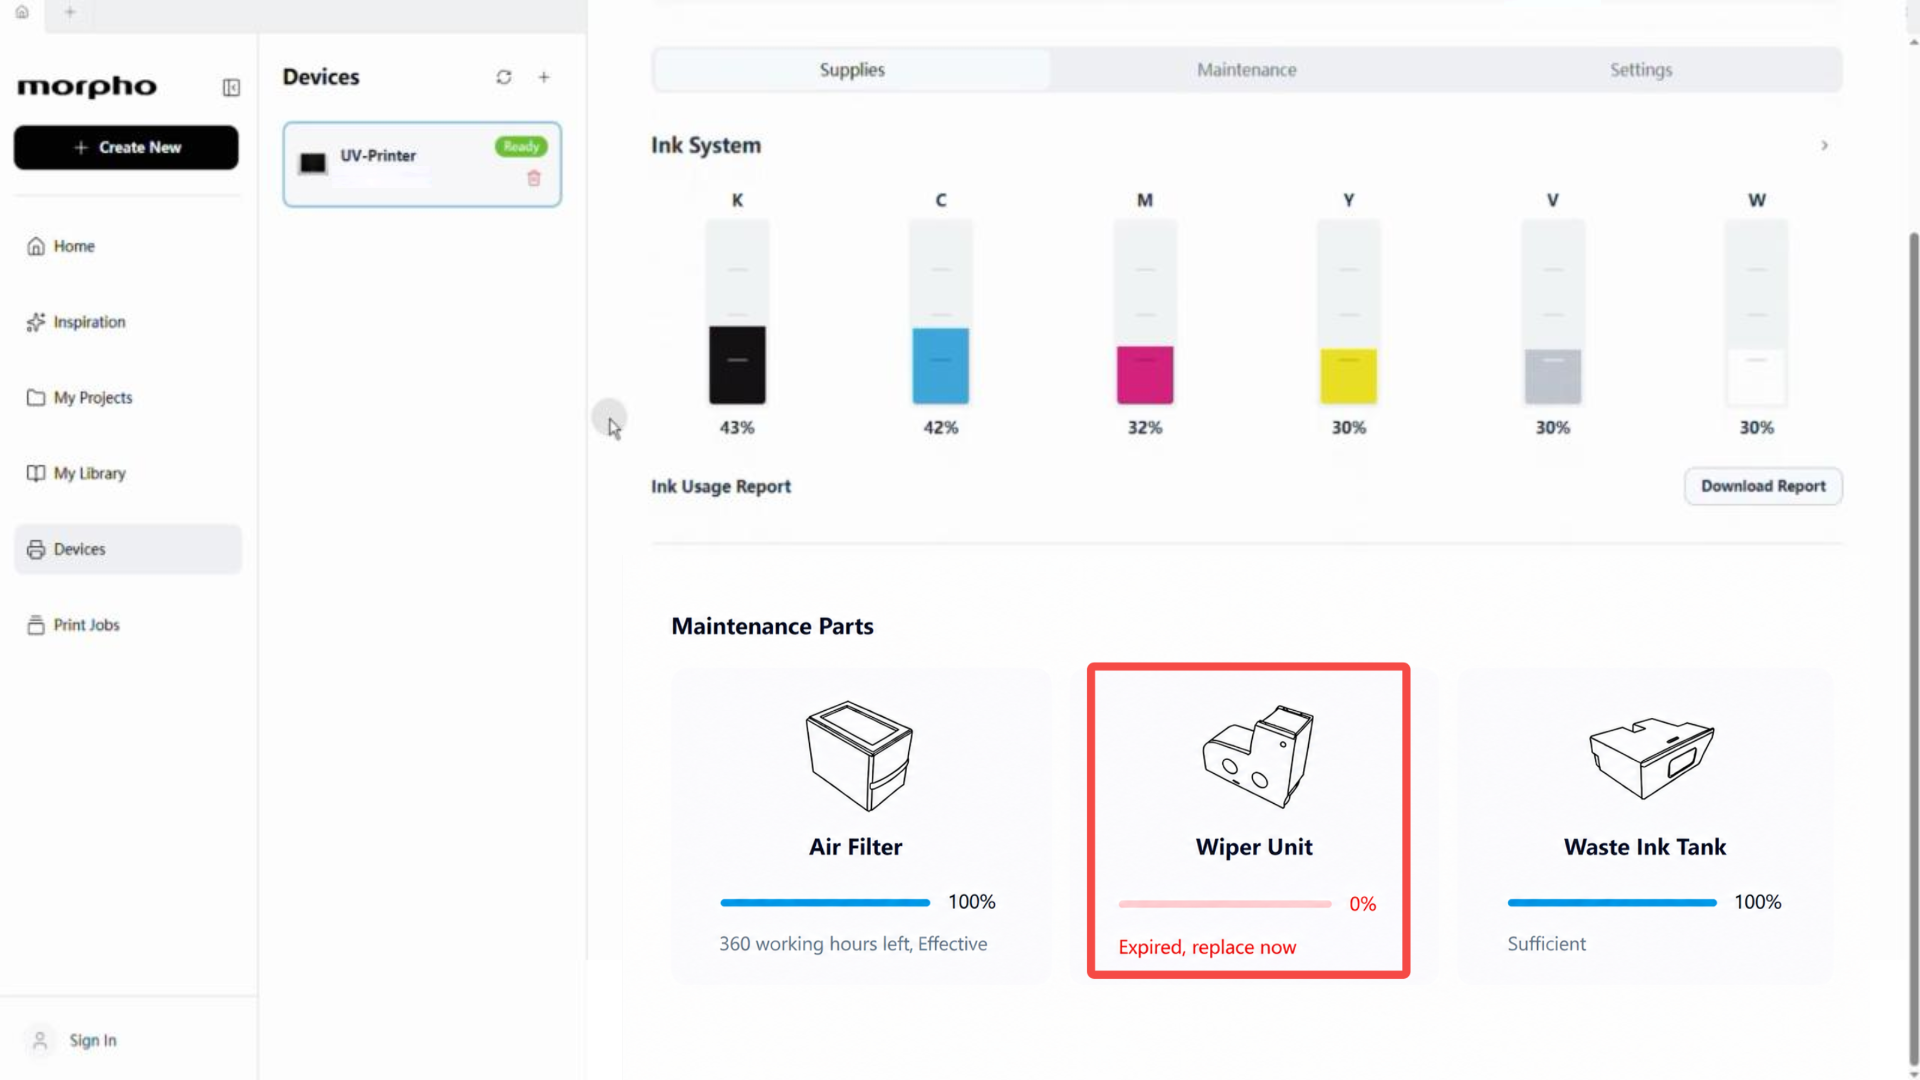Refresh the Devices list
Image resolution: width=1920 pixels, height=1080 pixels.
pos(504,77)
